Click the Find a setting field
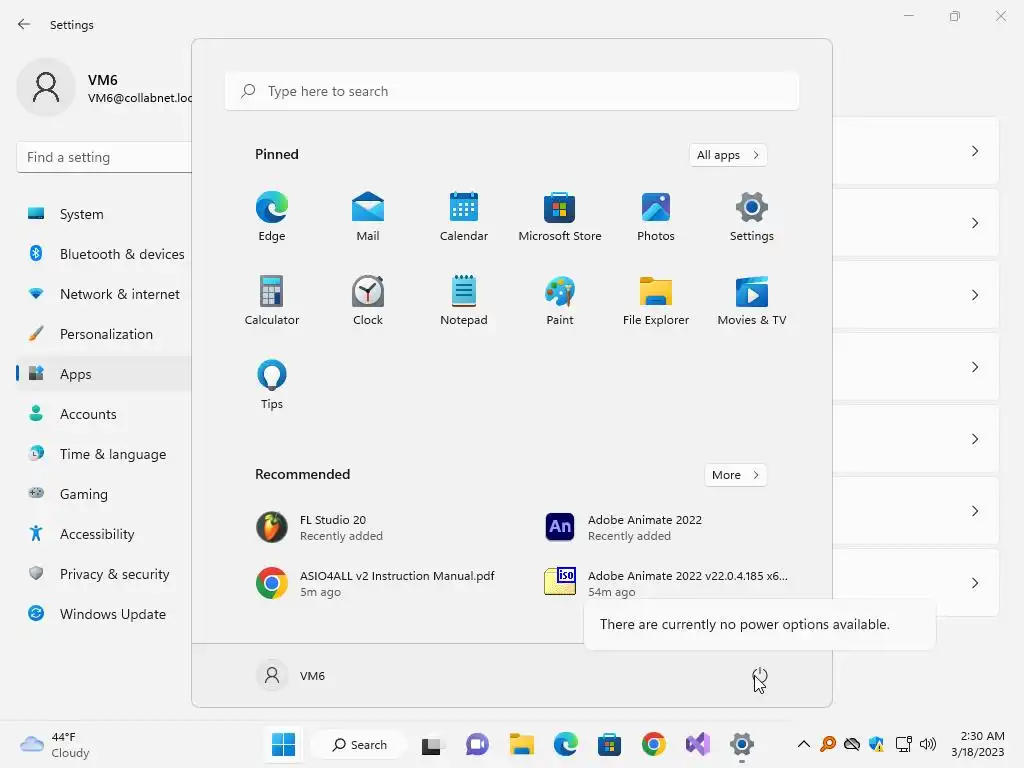Image resolution: width=1024 pixels, height=768 pixels. 104,157
